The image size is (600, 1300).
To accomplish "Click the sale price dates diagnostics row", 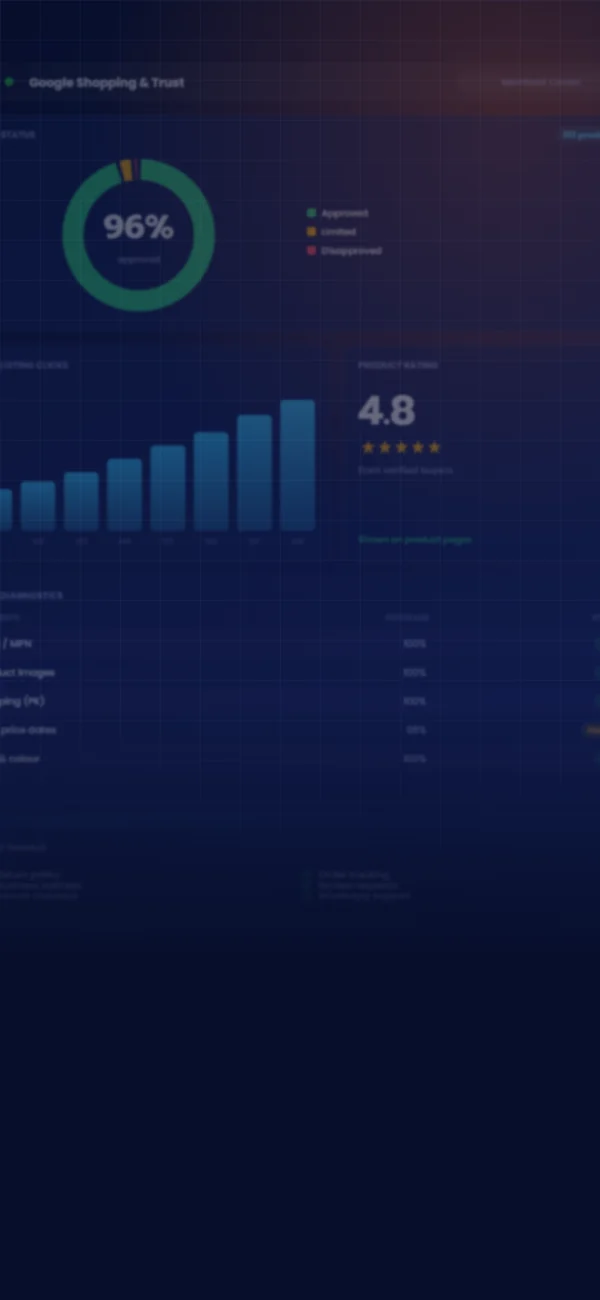I will pyautogui.click(x=300, y=731).
